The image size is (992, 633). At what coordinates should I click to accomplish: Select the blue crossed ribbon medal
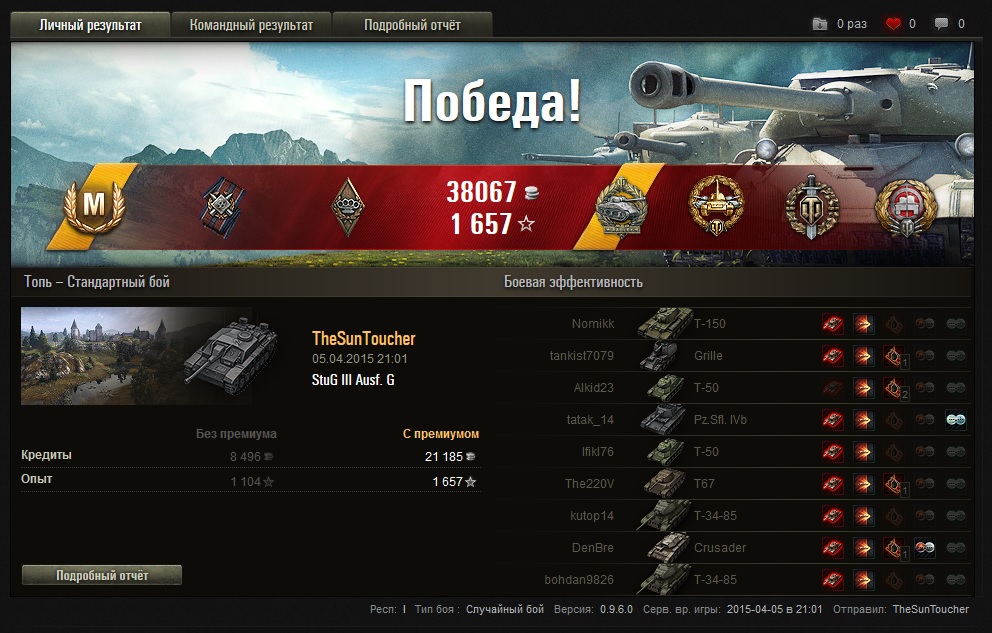click(223, 207)
